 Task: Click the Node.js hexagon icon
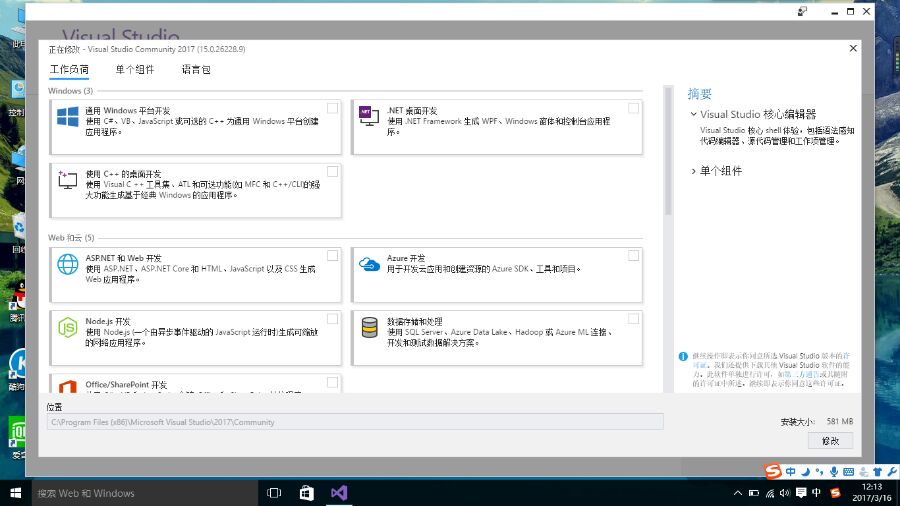(x=68, y=328)
